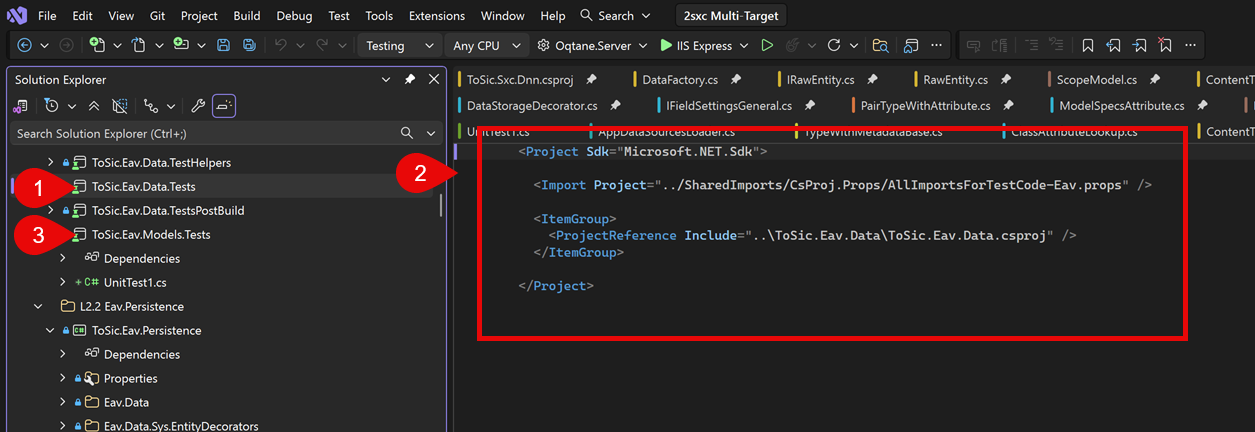Unpin the RawEntity.cs tab

tap(1007, 79)
